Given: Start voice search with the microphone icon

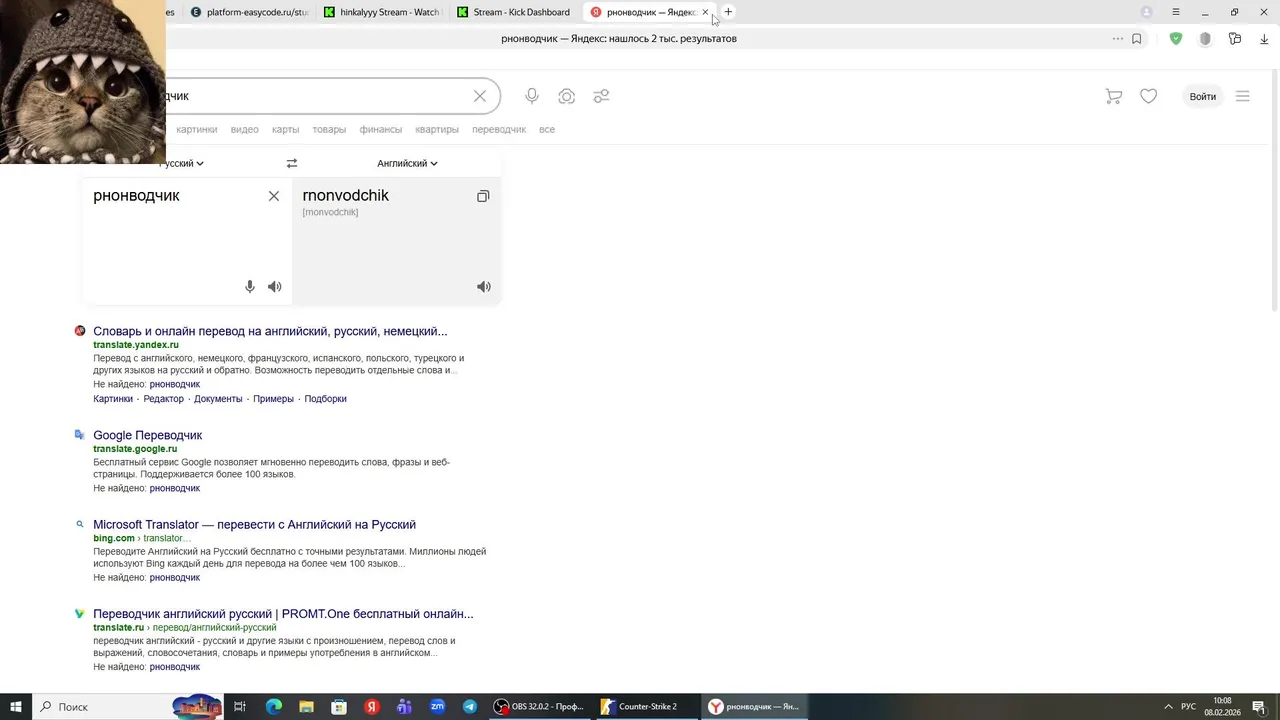Looking at the screenshot, I should (x=532, y=96).
